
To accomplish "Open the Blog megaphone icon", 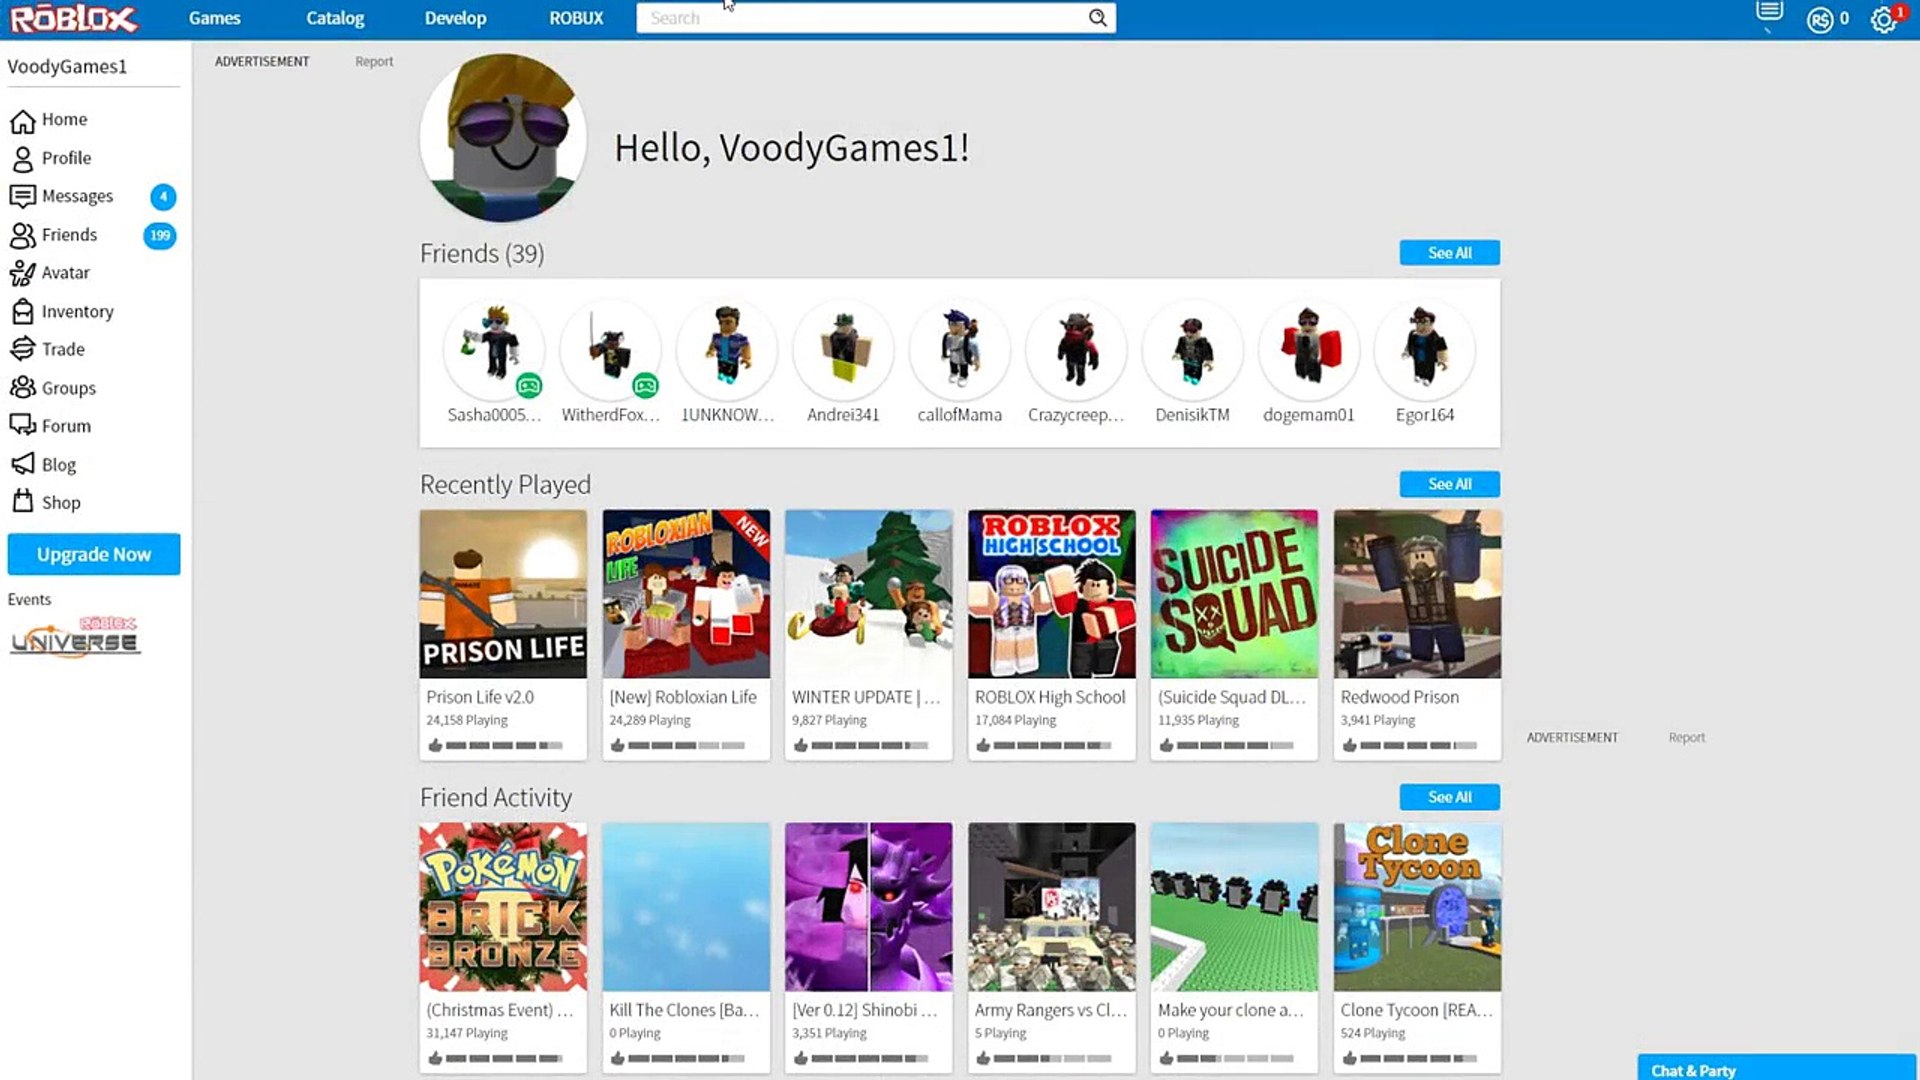I will pyautogui.click(x=22, y=464).
